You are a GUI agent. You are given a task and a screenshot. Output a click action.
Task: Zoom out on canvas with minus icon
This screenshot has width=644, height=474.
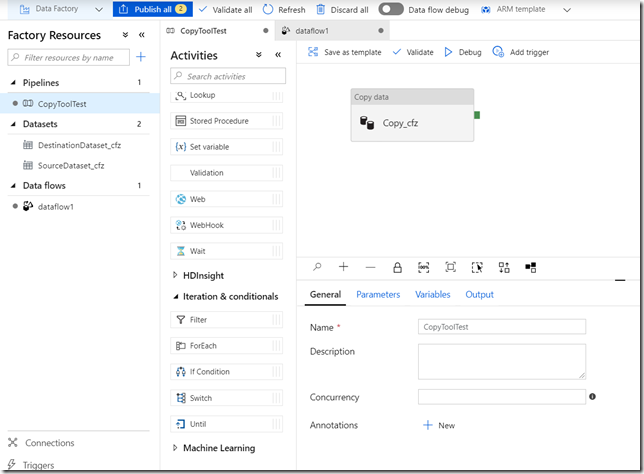click(x=370, y=267)
